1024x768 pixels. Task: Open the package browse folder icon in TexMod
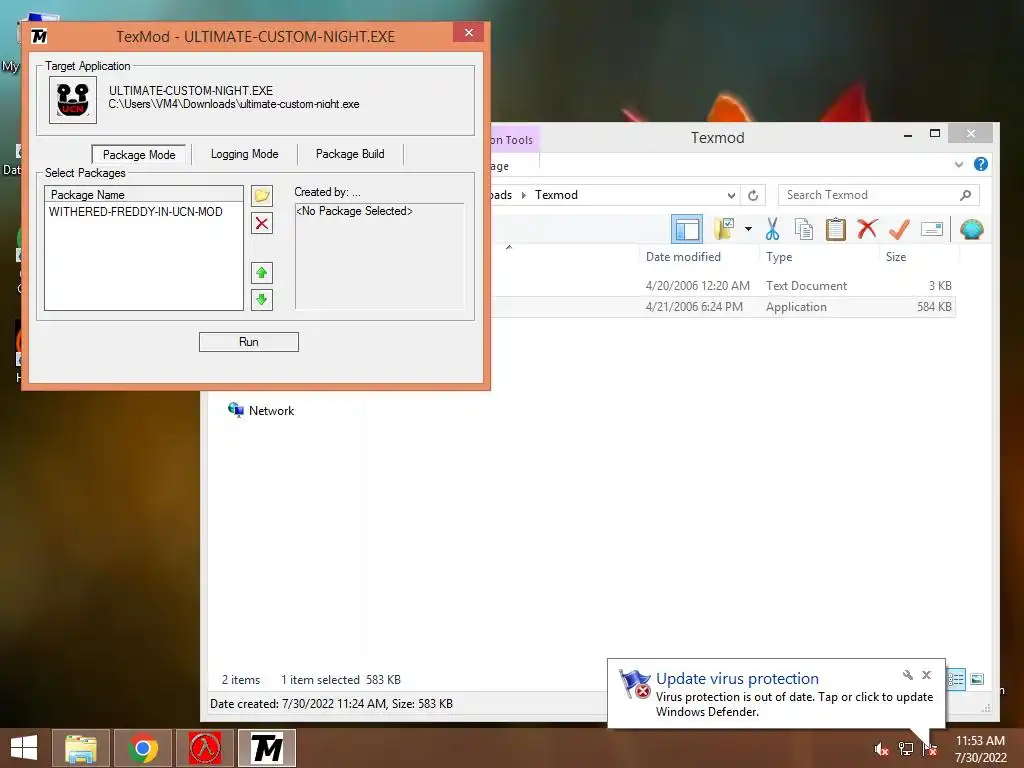click(262, 195)
